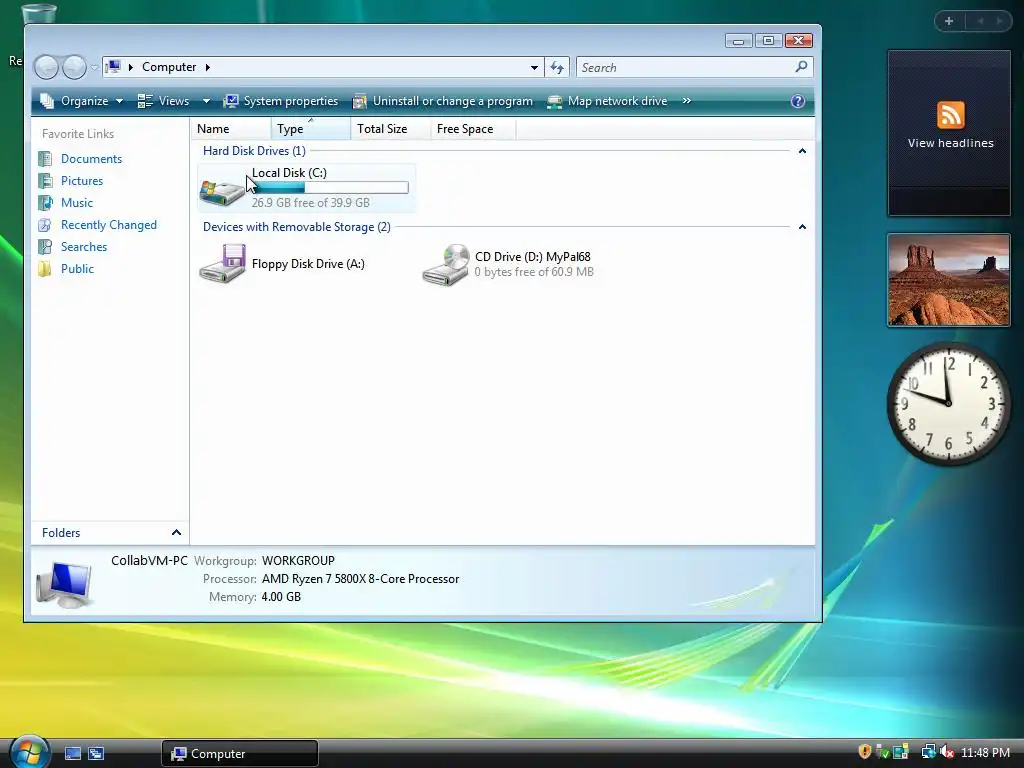Image resolution: width=1024 pixels, height=768 pixels.
Task: Click the analog clock gadget
Action: [949, 403]
